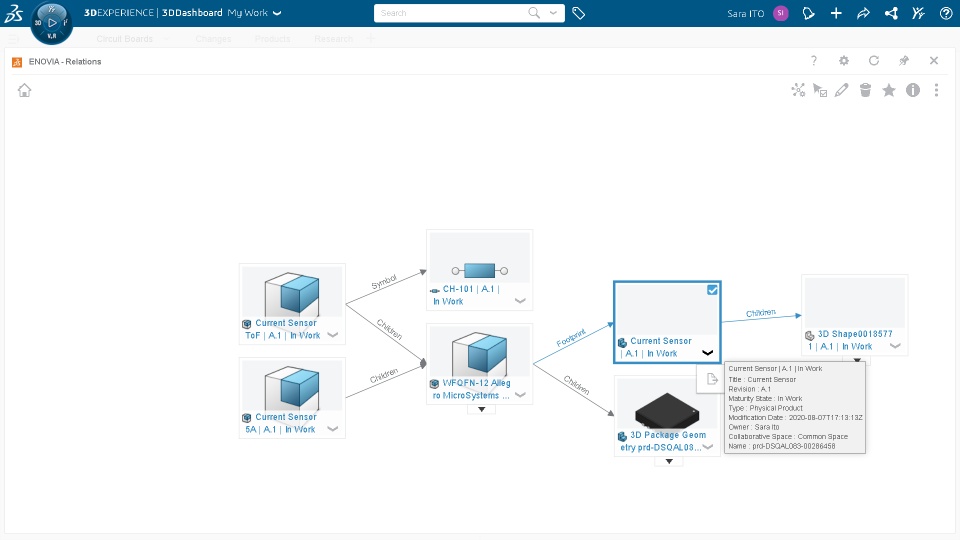The width and height of the screenshot is (960, 540).
Task: Expand the search options chevron
Action: (553, 13)
